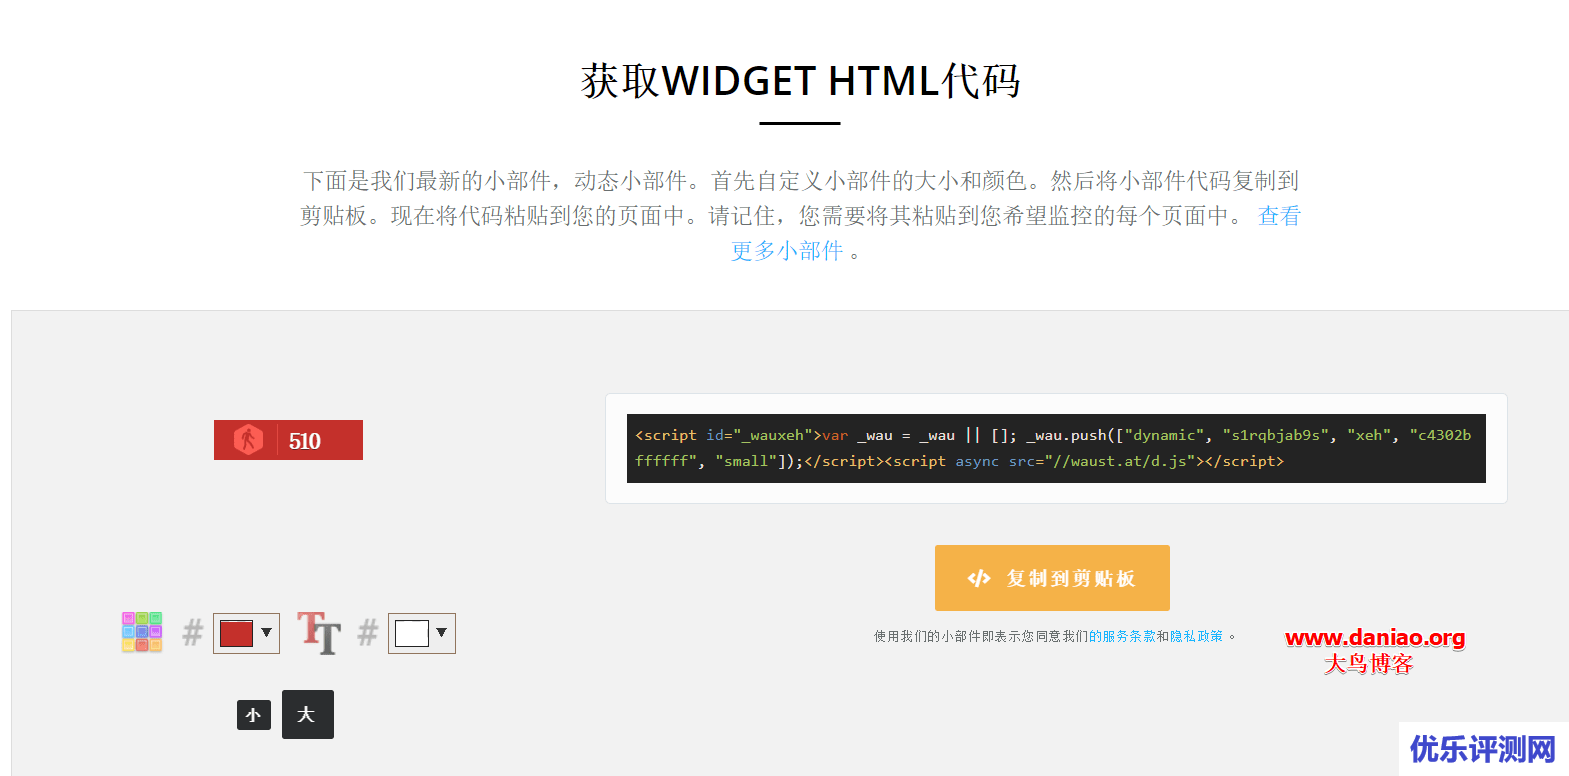Click the colorful palette grid icon
Screen dimensions: 1569x776
[142, 632]
